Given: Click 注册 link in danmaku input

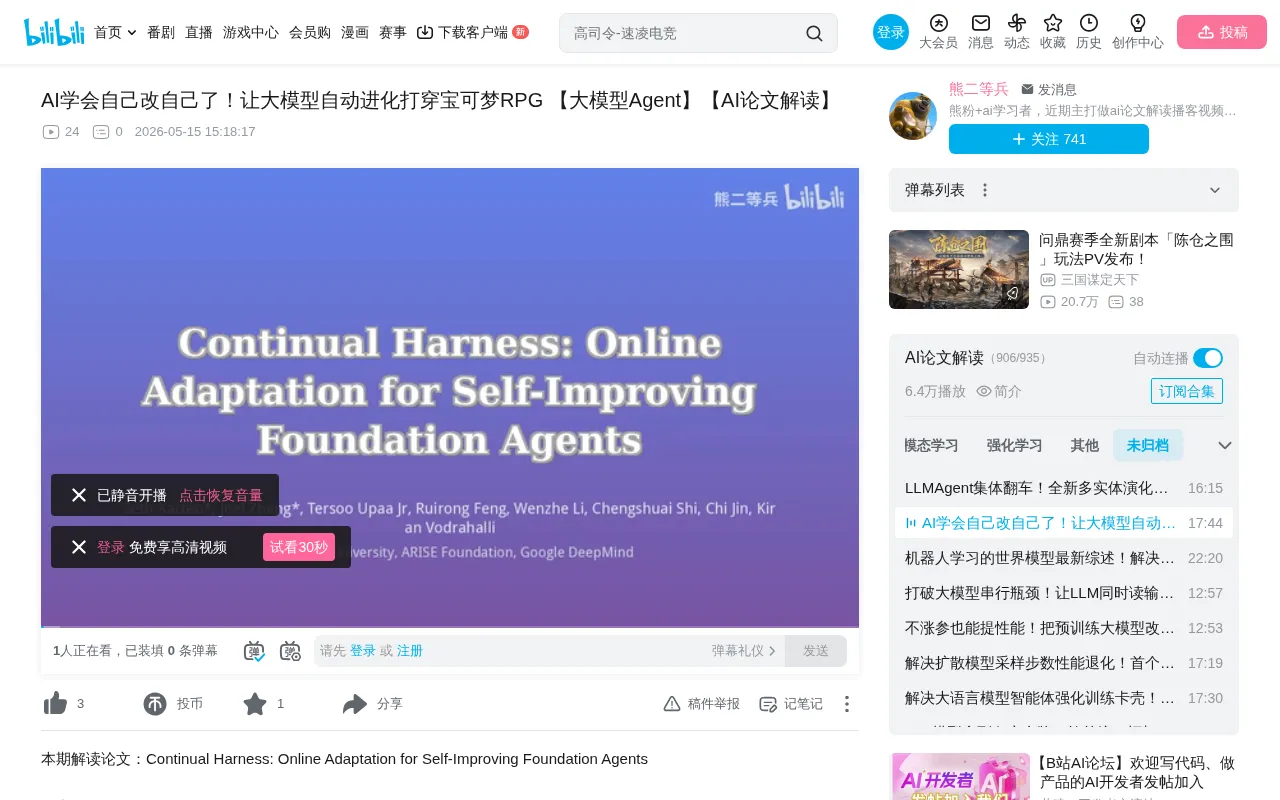Looking at the screenshot, I should 410,651.
